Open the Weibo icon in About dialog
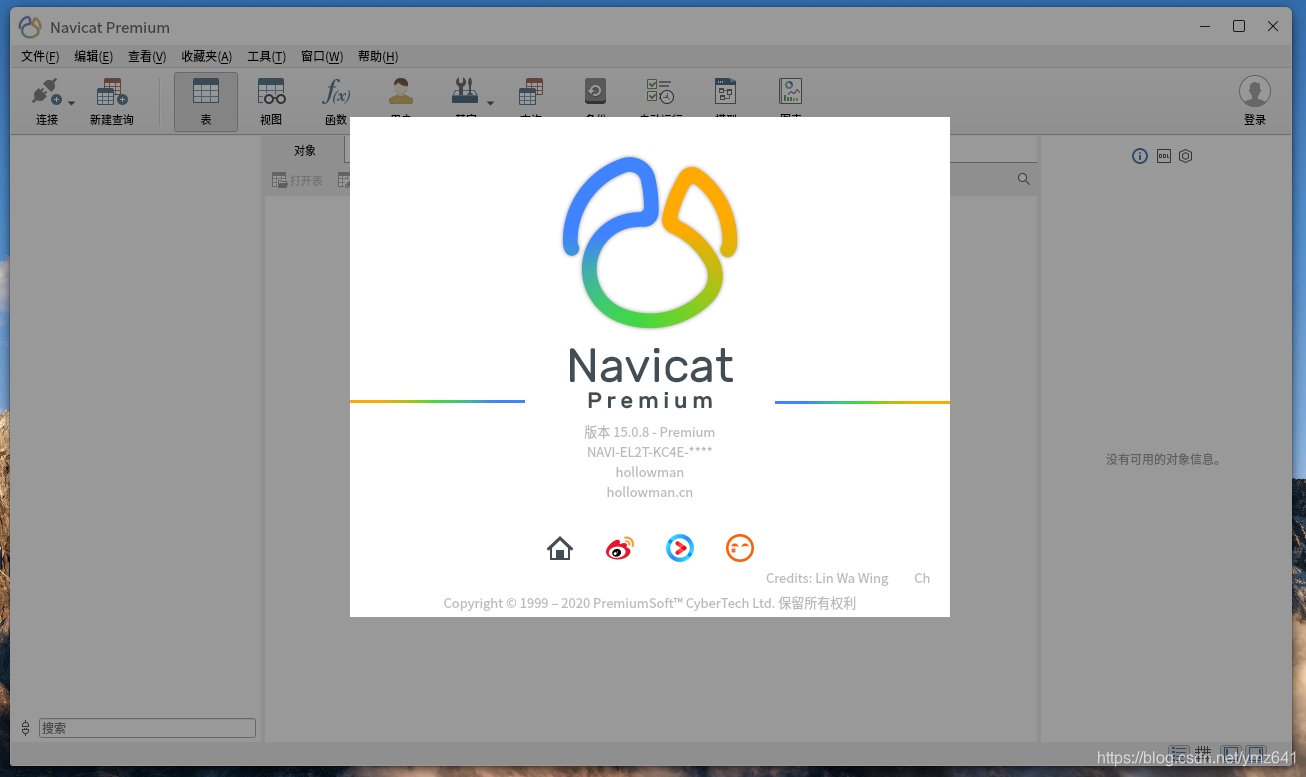Image resolution: width=1306 pixels, height=777 pixels. click(620, 548)
